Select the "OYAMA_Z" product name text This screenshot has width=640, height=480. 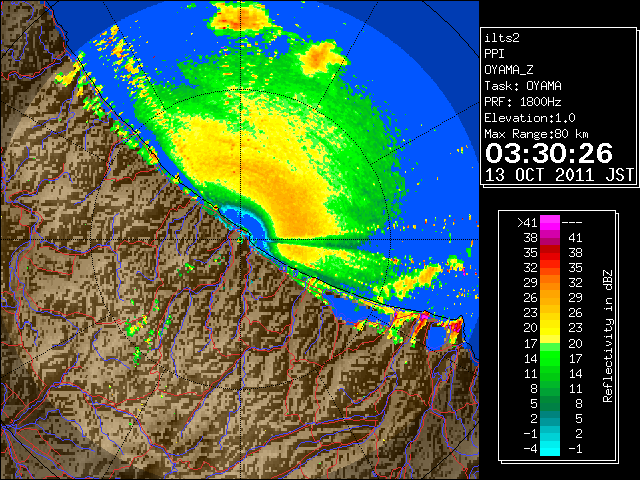point(509,70)
